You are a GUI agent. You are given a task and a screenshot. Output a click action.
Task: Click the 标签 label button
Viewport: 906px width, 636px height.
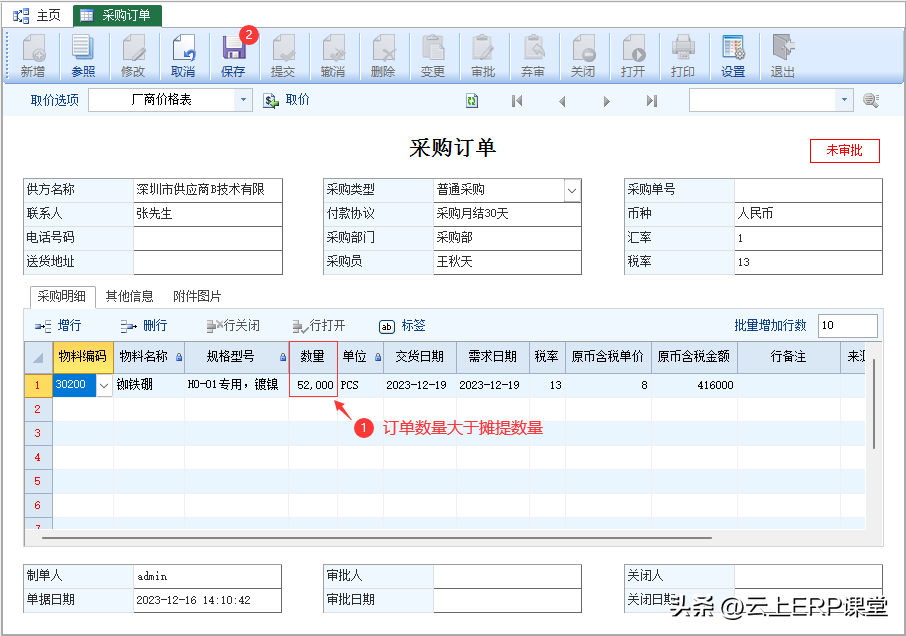coord(402,326)
